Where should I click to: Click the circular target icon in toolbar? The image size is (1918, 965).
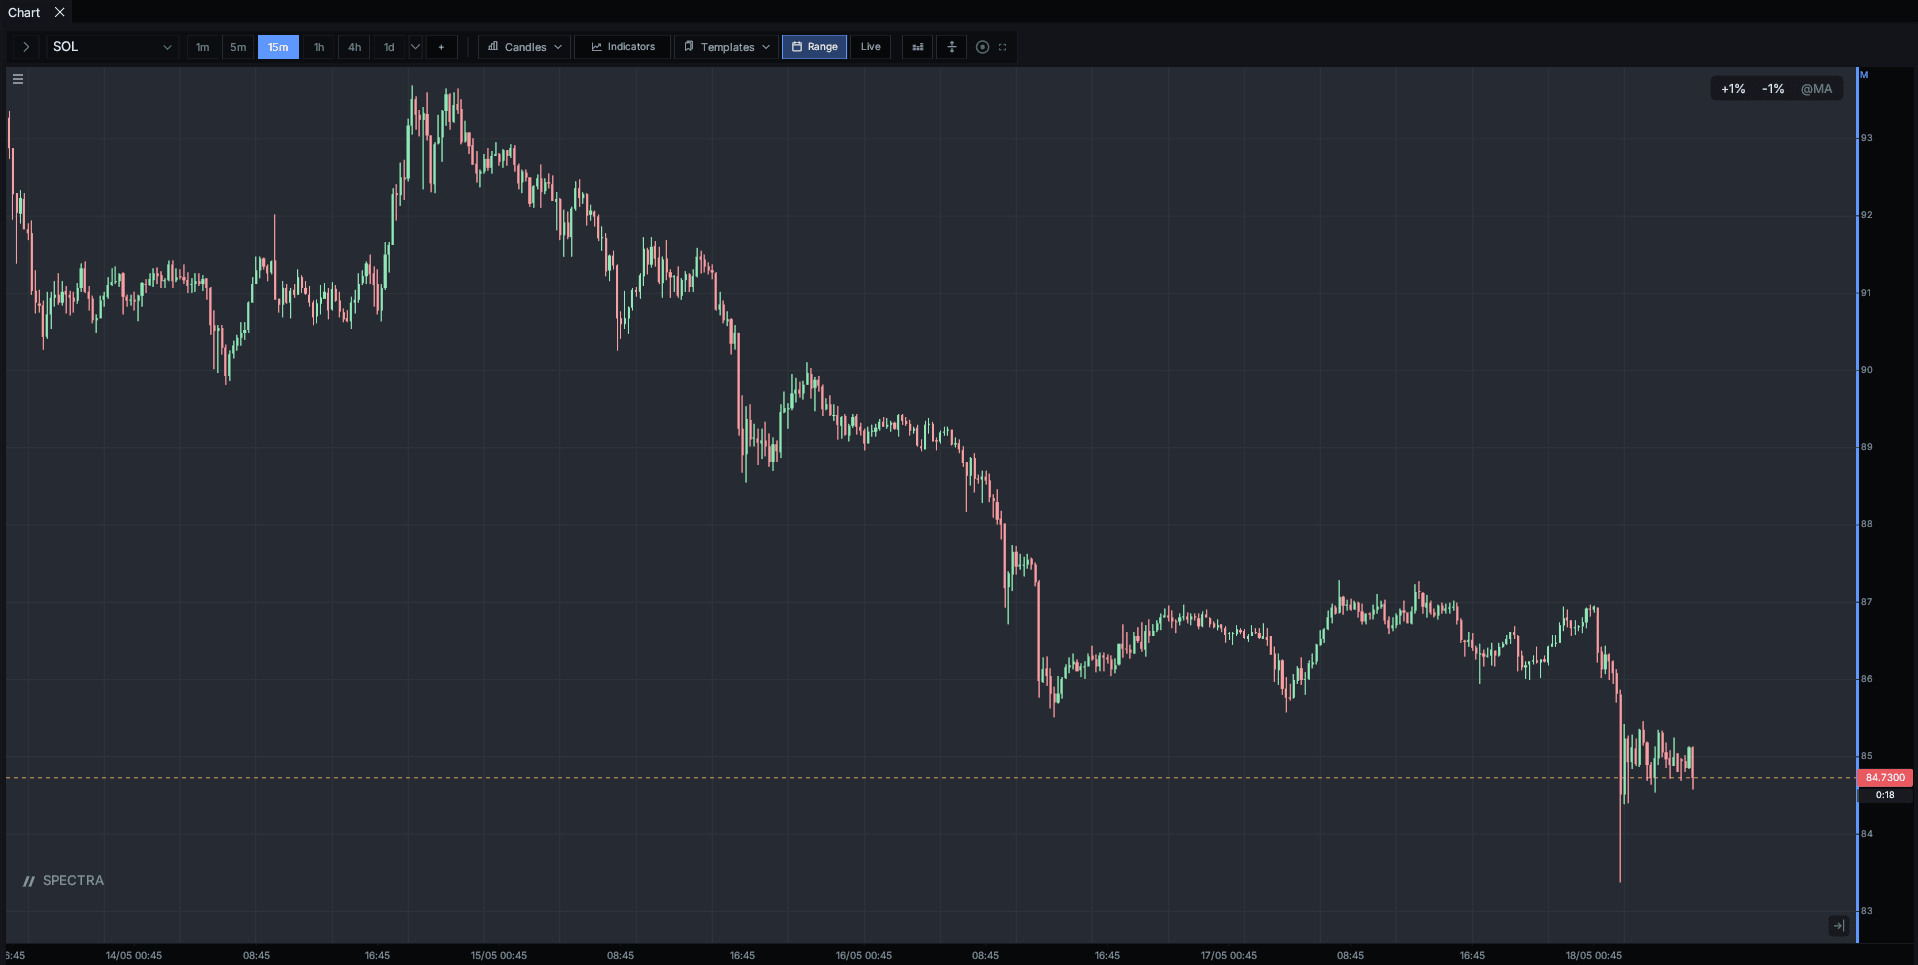pos(983,47)
